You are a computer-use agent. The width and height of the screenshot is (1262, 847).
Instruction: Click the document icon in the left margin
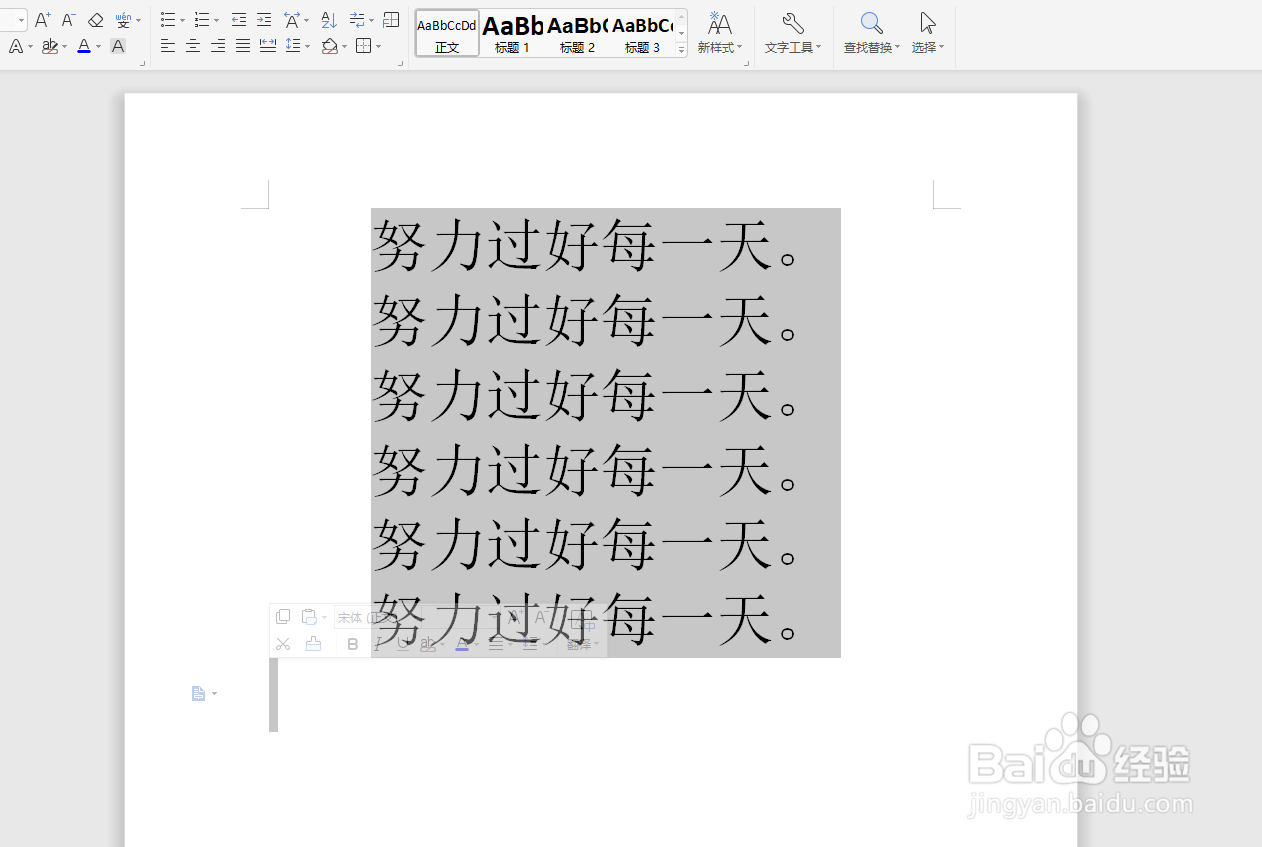click(198, 693)
